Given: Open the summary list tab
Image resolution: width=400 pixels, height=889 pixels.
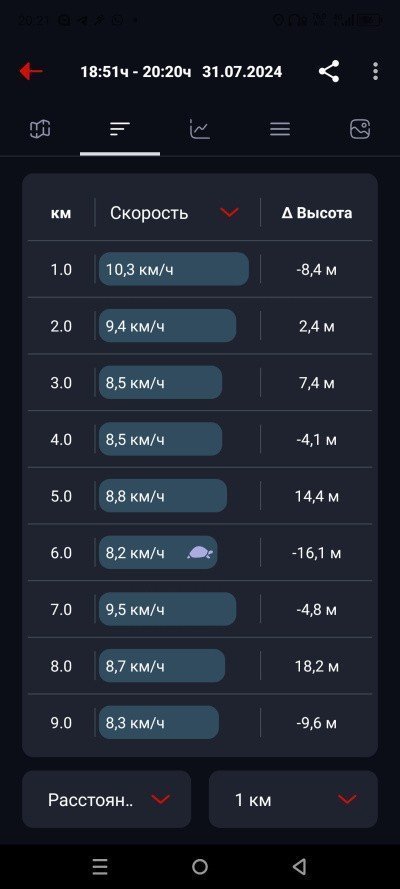Looking at the screenshot, I should [280, 129].
